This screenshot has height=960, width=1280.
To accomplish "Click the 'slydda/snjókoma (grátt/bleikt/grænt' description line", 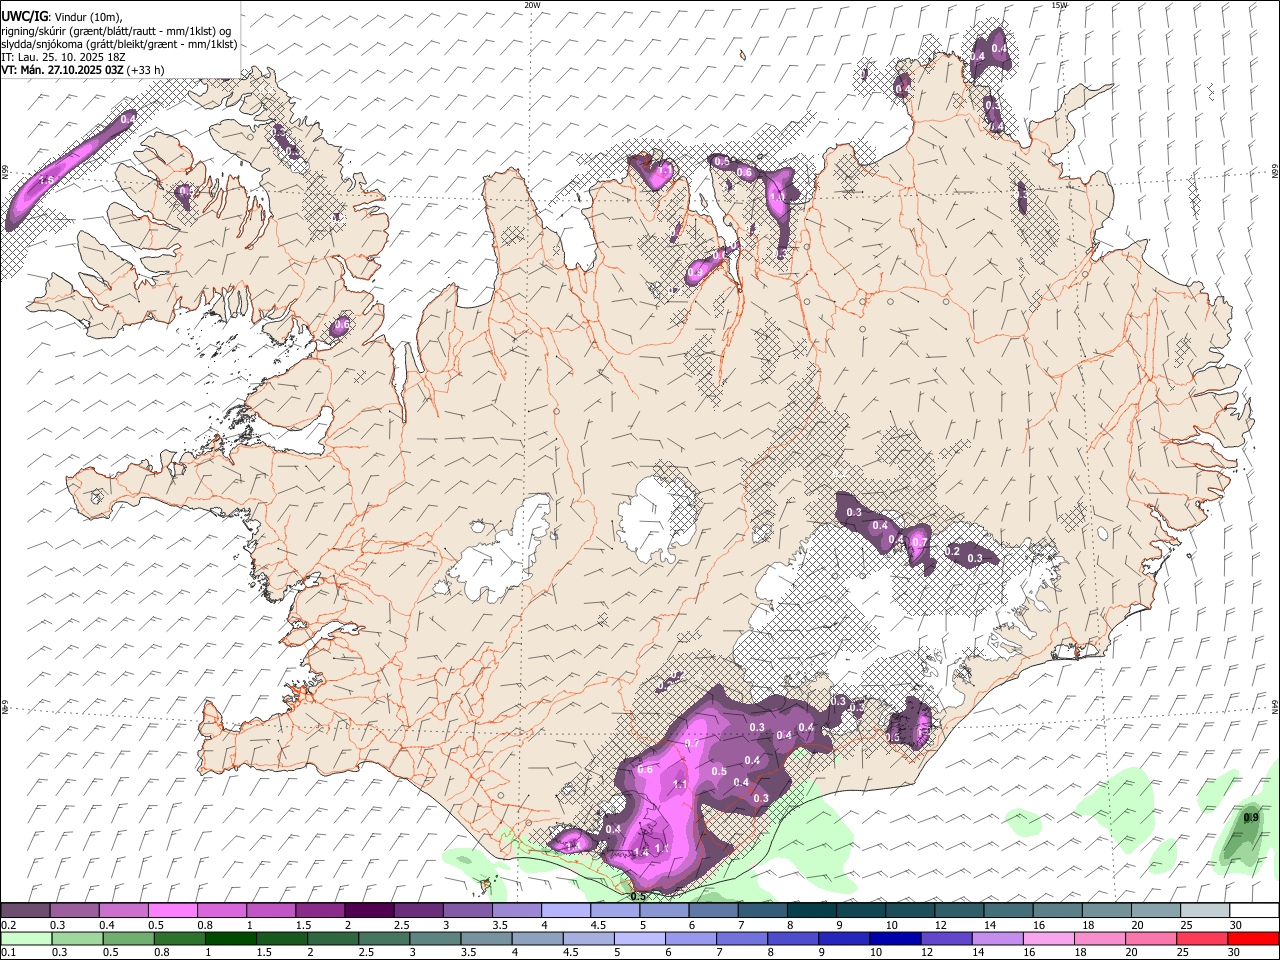I will click(x=119, y=44).
